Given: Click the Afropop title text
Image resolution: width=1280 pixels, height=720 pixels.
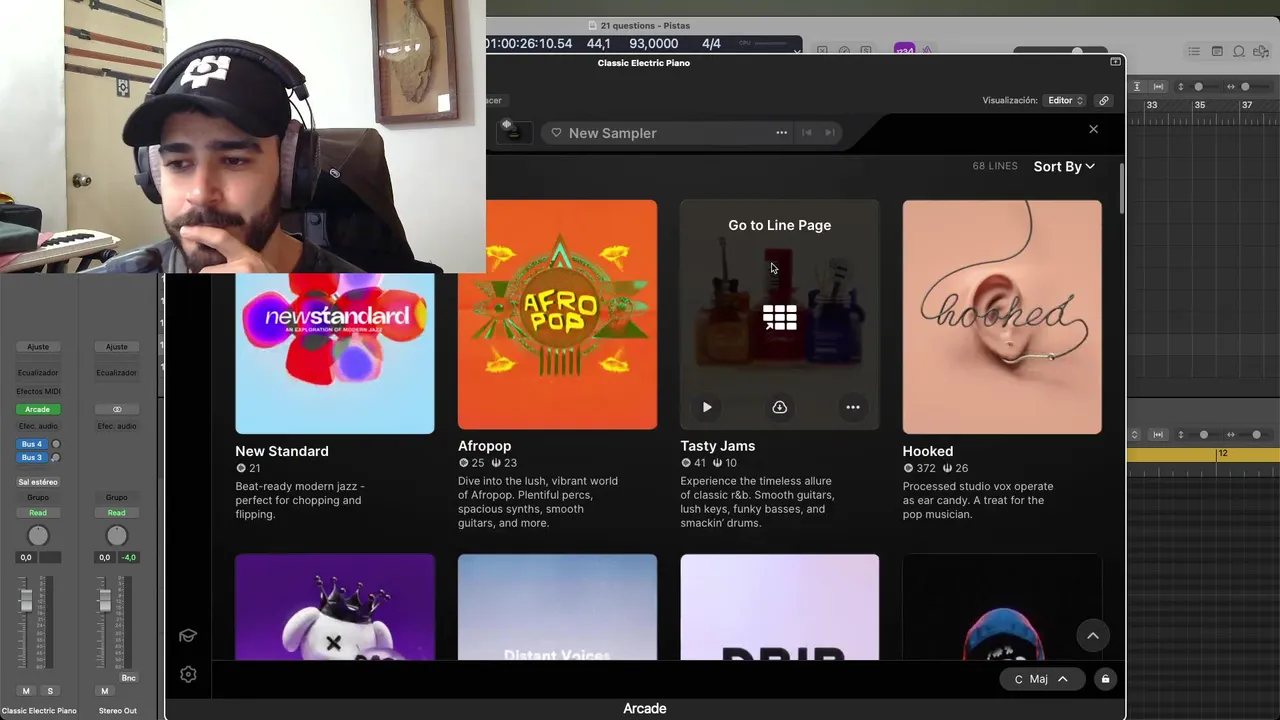Looking at the screenshot, I should (484, 446).
